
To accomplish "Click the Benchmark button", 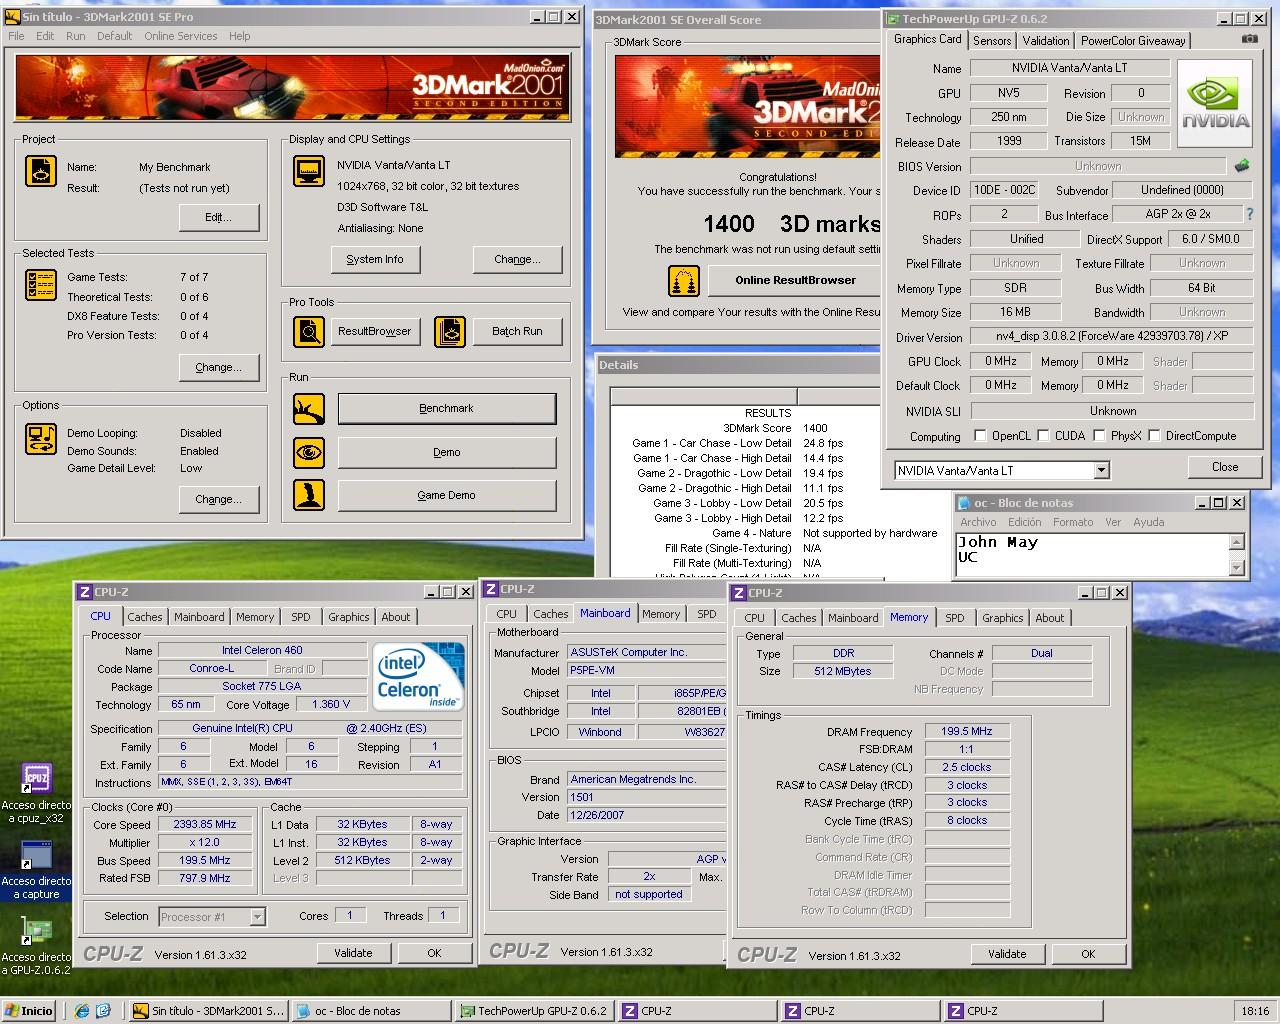I will click(447, 409).
